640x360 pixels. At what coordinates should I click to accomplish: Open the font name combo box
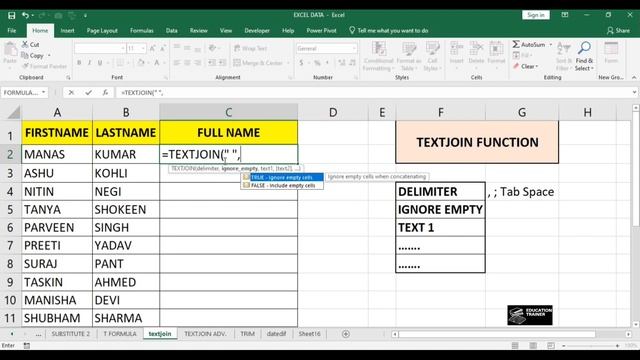point(100,48)
